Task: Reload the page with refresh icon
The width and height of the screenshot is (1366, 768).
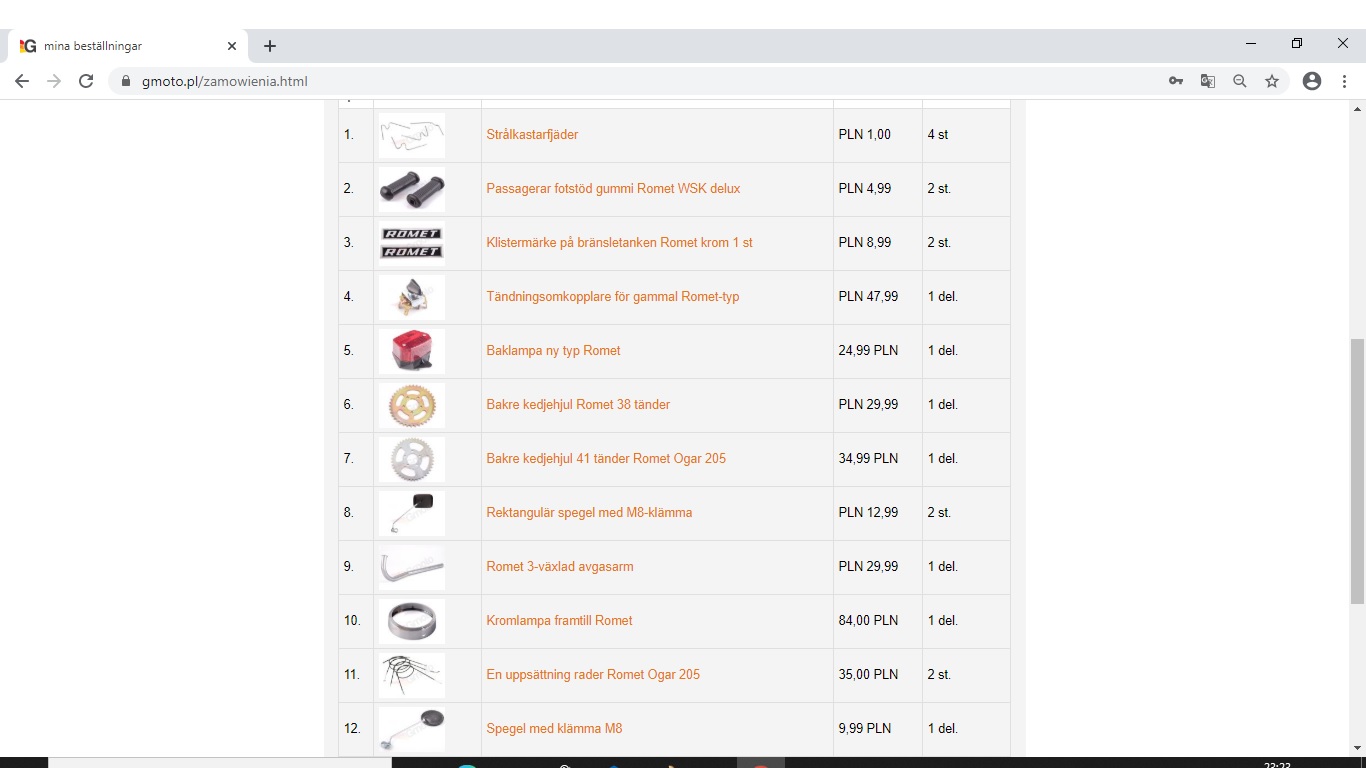Action: pos(86,81)
